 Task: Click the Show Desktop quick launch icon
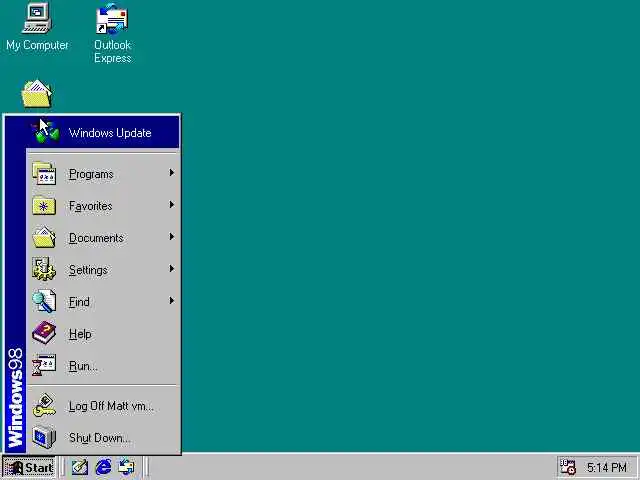[80, 467]
